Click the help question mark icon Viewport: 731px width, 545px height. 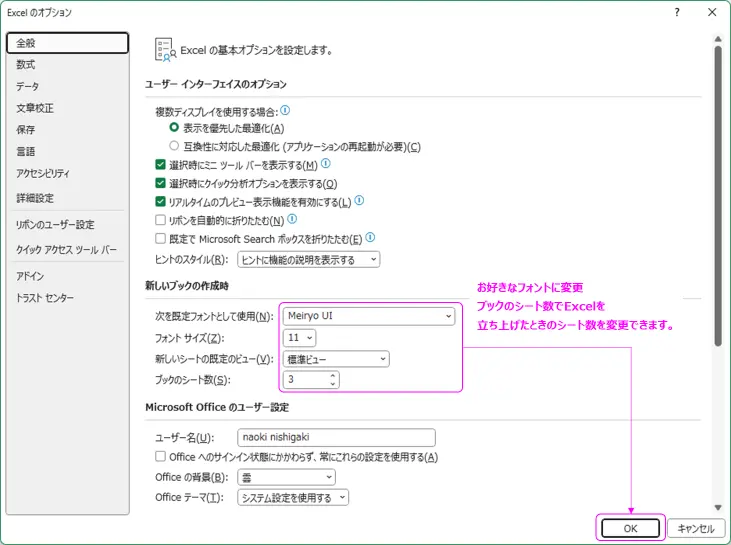677,13
